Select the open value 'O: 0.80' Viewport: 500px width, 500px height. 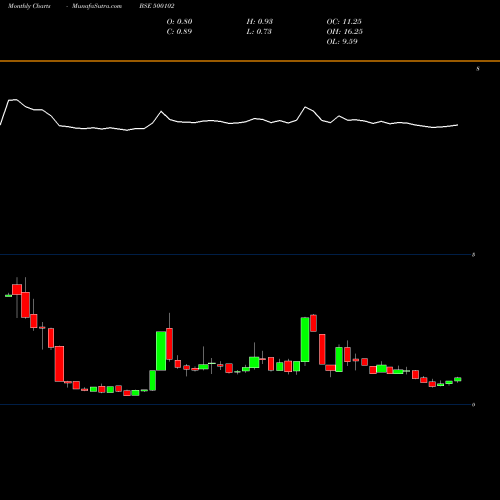(x=179, y=22)
